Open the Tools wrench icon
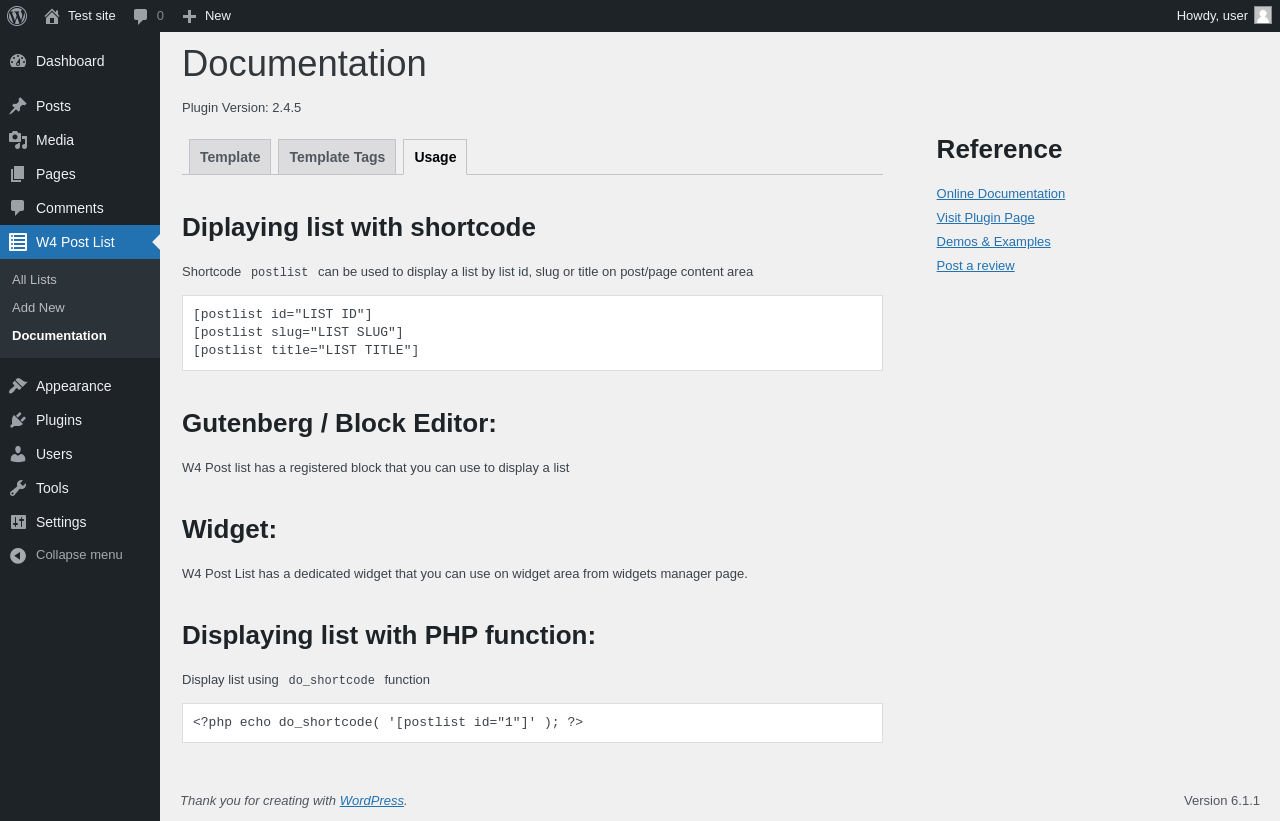 point(18,488)
